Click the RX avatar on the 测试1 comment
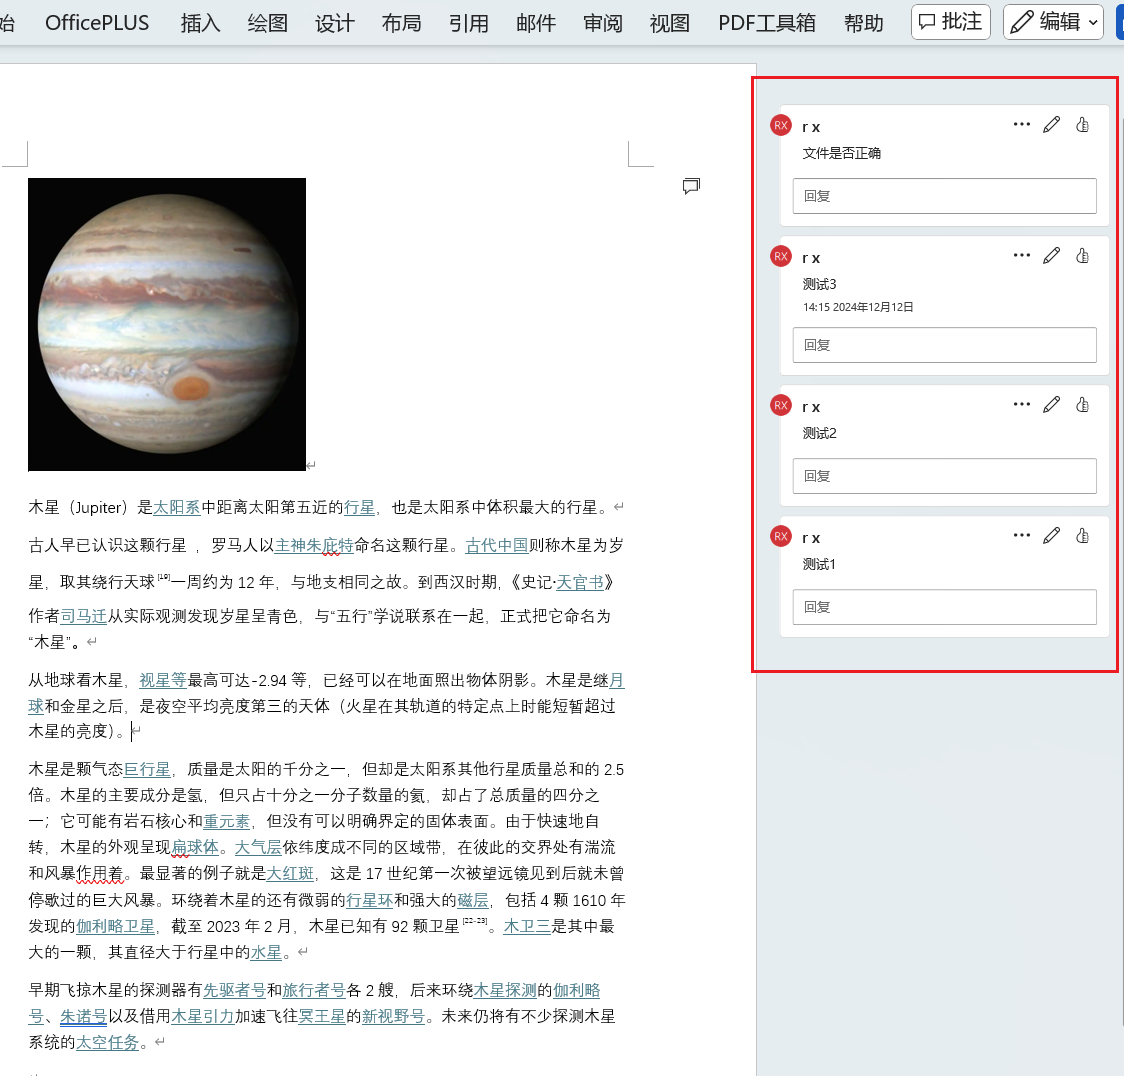Viewport: 1124px width, 1076px height. (780, 536)
